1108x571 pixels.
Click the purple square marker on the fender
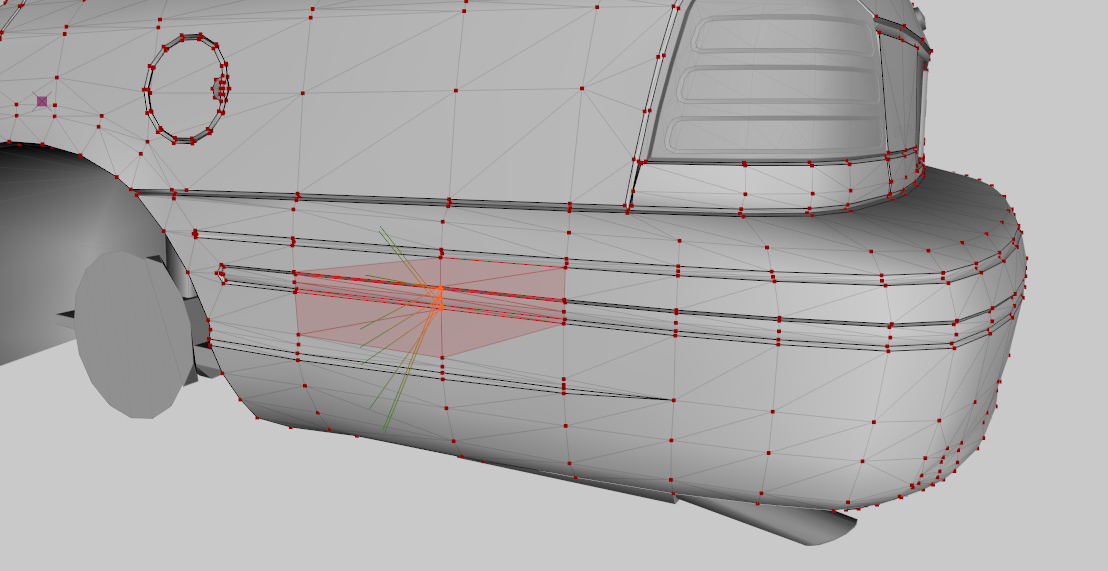[x=42, y=101]
